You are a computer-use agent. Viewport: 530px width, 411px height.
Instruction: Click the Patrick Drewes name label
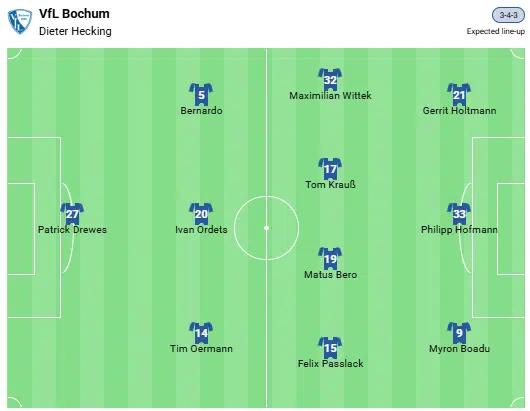[72, 229]
